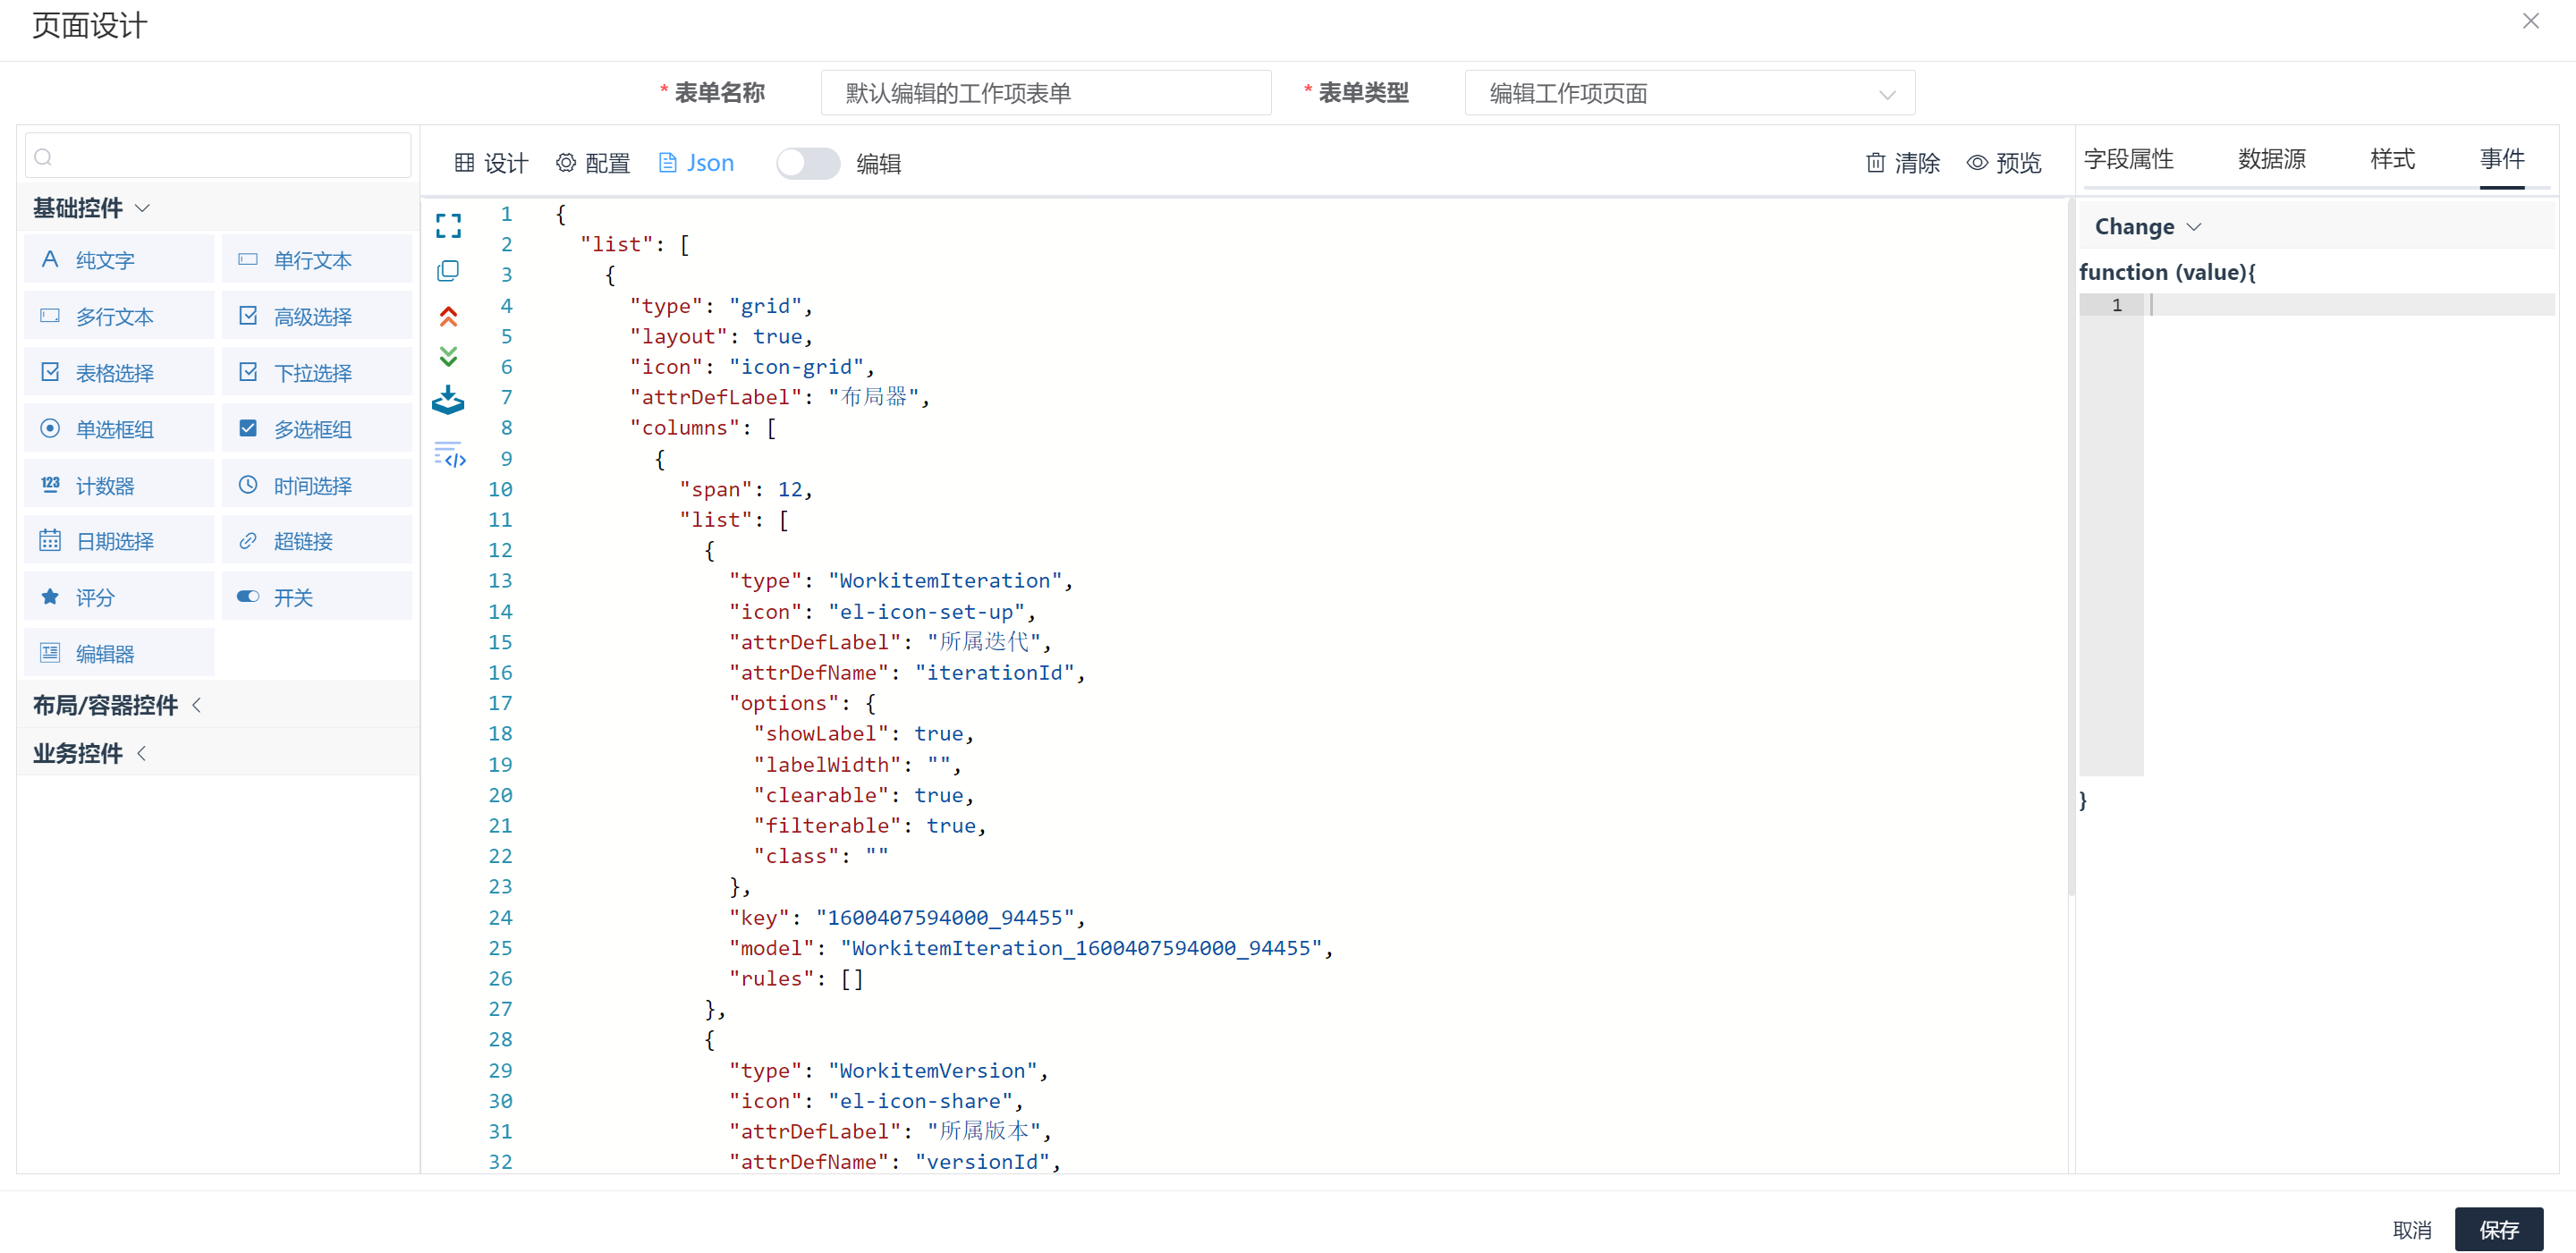Click the red collapse-all arrows icon
Screen dimensions: 2576x1253
pos(448,316)
